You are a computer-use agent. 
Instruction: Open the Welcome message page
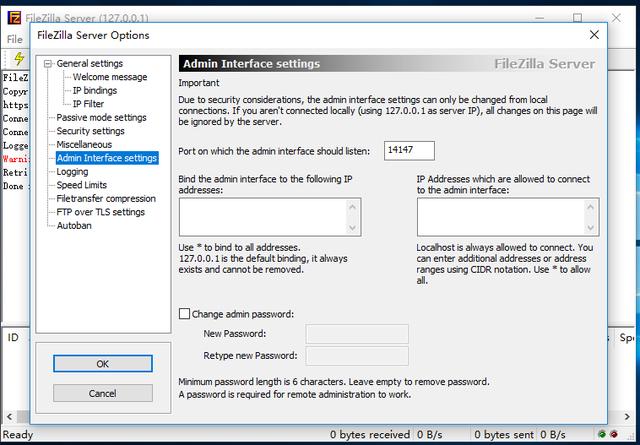click(x=110, y=77)
